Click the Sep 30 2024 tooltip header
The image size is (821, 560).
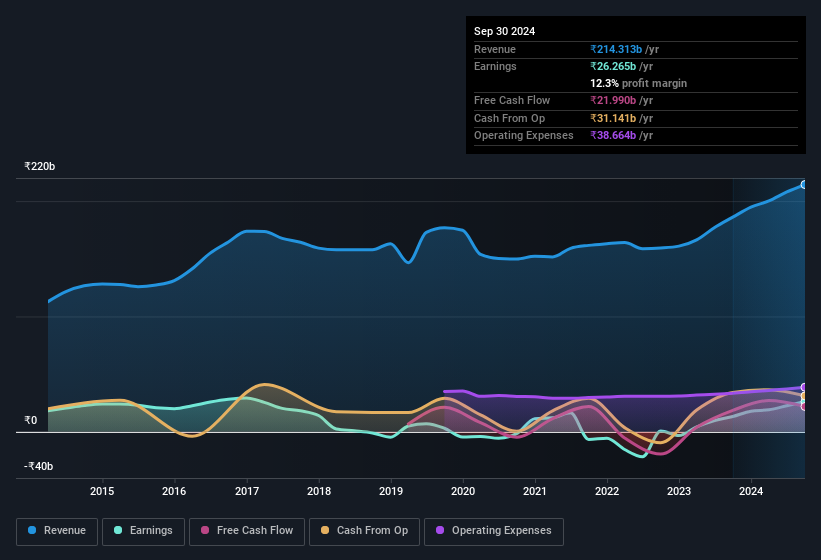(504, 31)
